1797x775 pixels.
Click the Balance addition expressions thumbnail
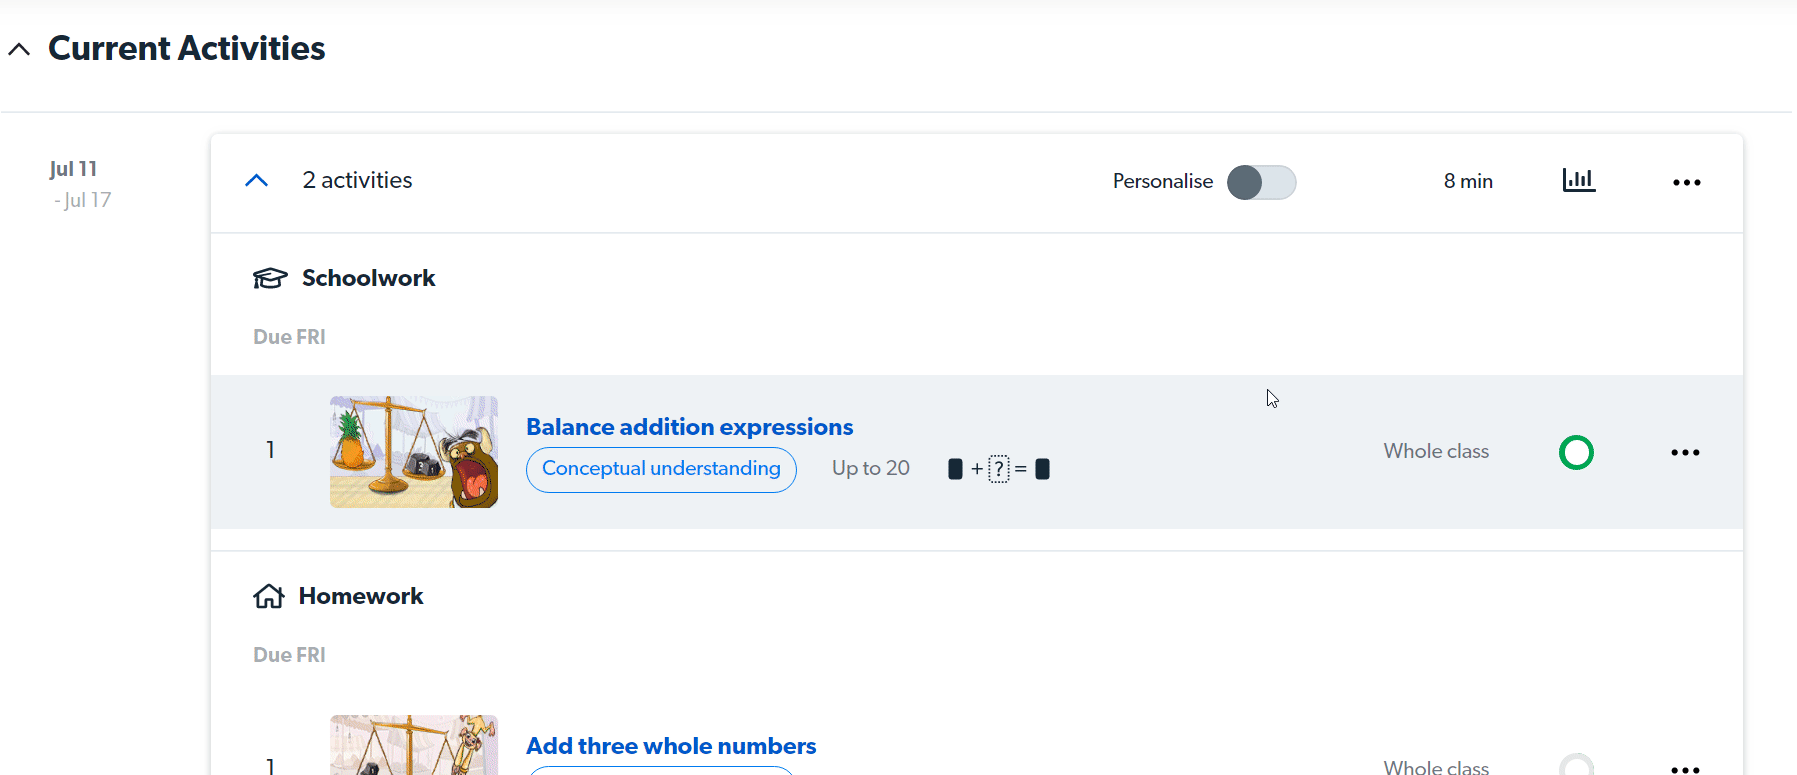[x=414, y=452]
